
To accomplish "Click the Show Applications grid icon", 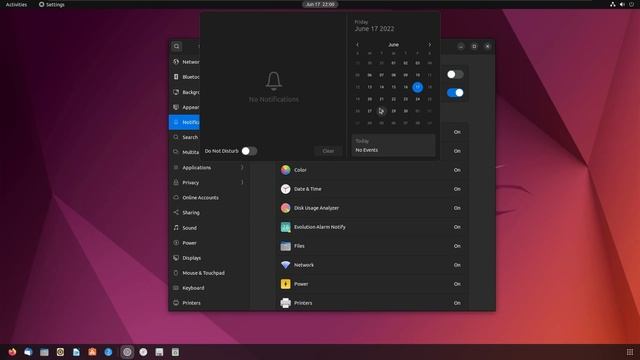I will pyautogui.click(x=630, y=352).
